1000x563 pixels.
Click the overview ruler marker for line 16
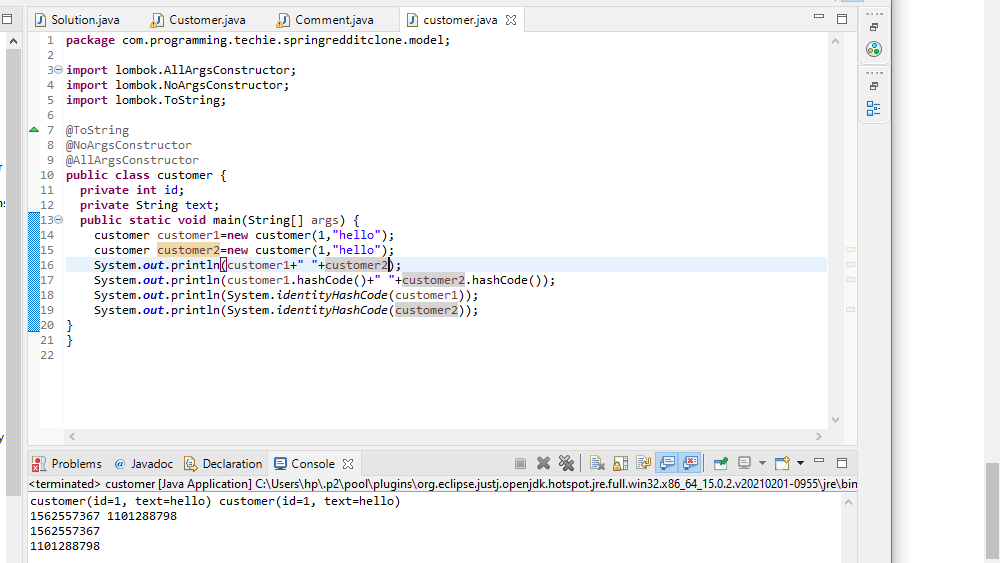pos(850,264)
